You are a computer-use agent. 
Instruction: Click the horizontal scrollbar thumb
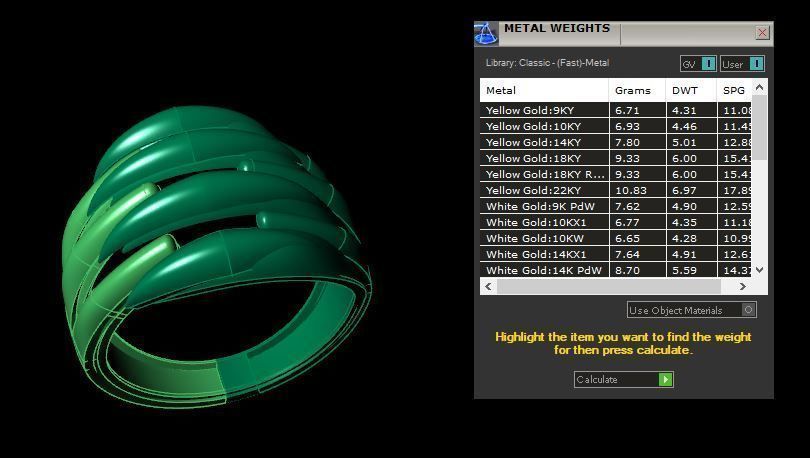click(609, 286)
